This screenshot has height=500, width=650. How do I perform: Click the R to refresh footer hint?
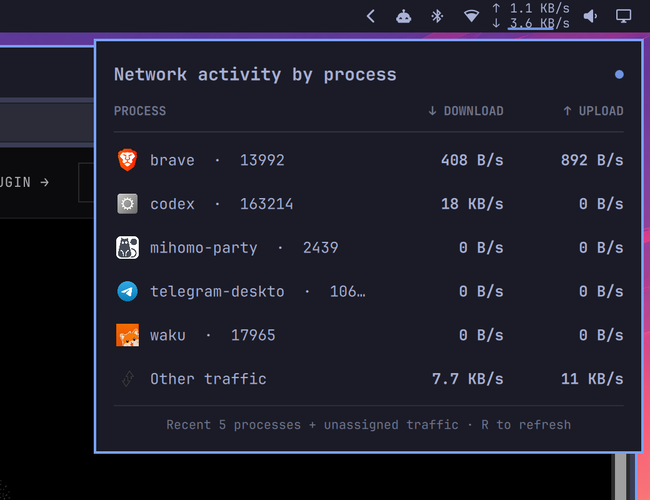tap(526, 425)
